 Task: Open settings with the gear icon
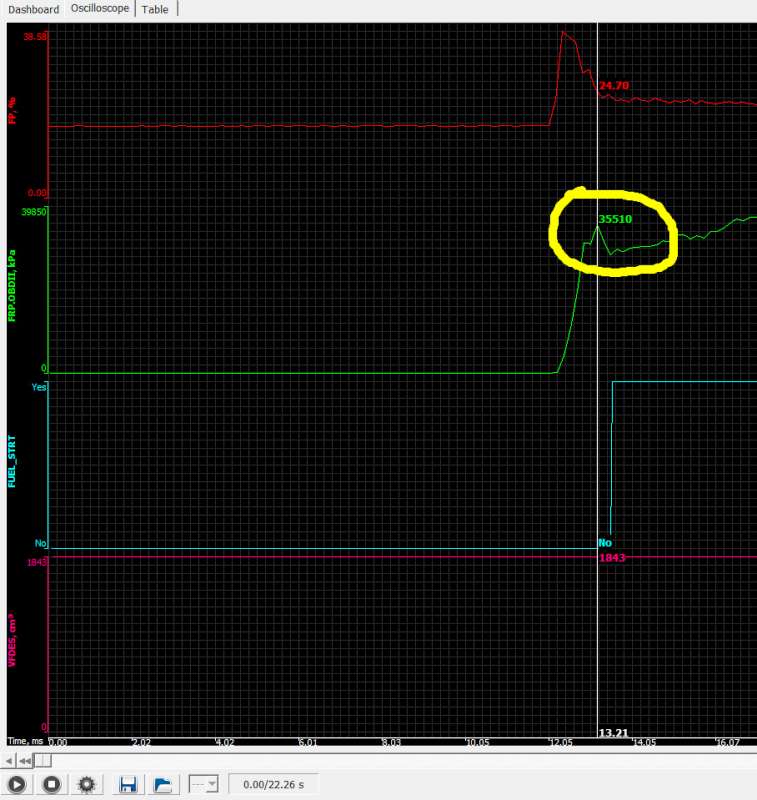tap(86, 785)
